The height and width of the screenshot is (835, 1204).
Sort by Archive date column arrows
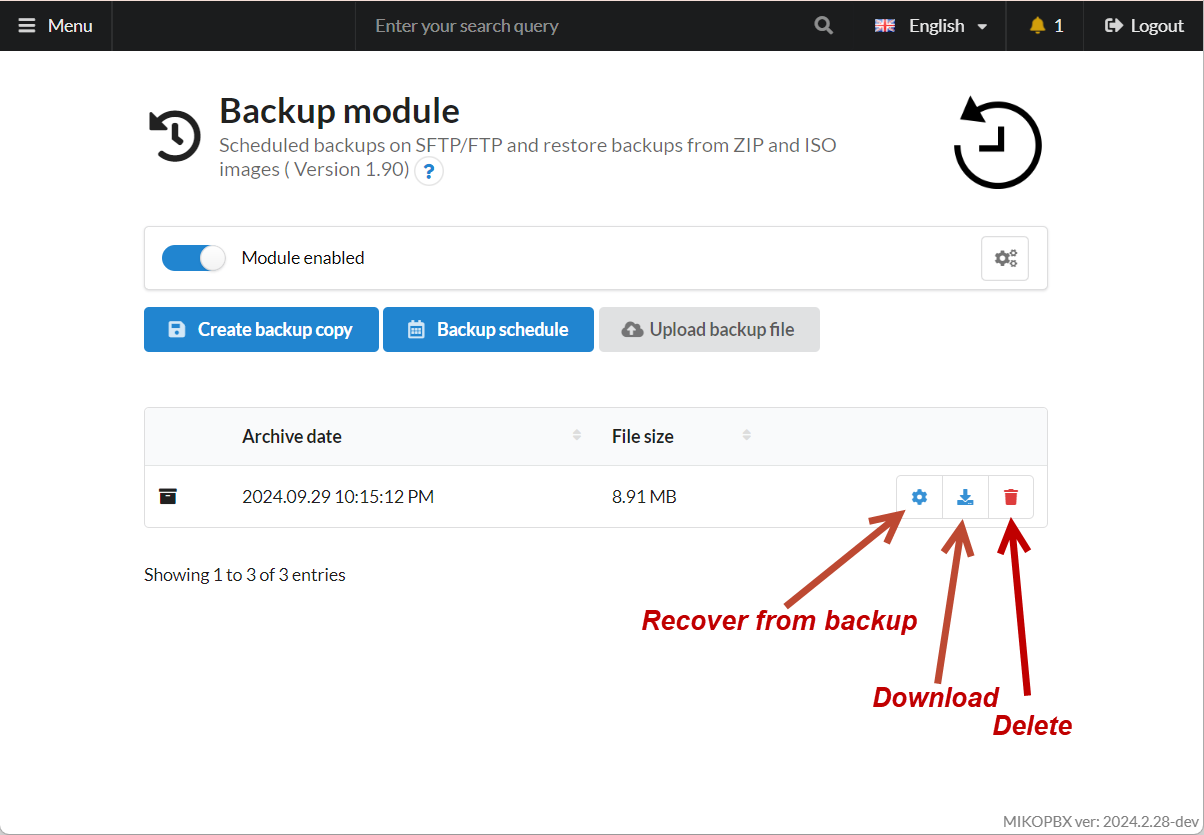tap(577, 435)
